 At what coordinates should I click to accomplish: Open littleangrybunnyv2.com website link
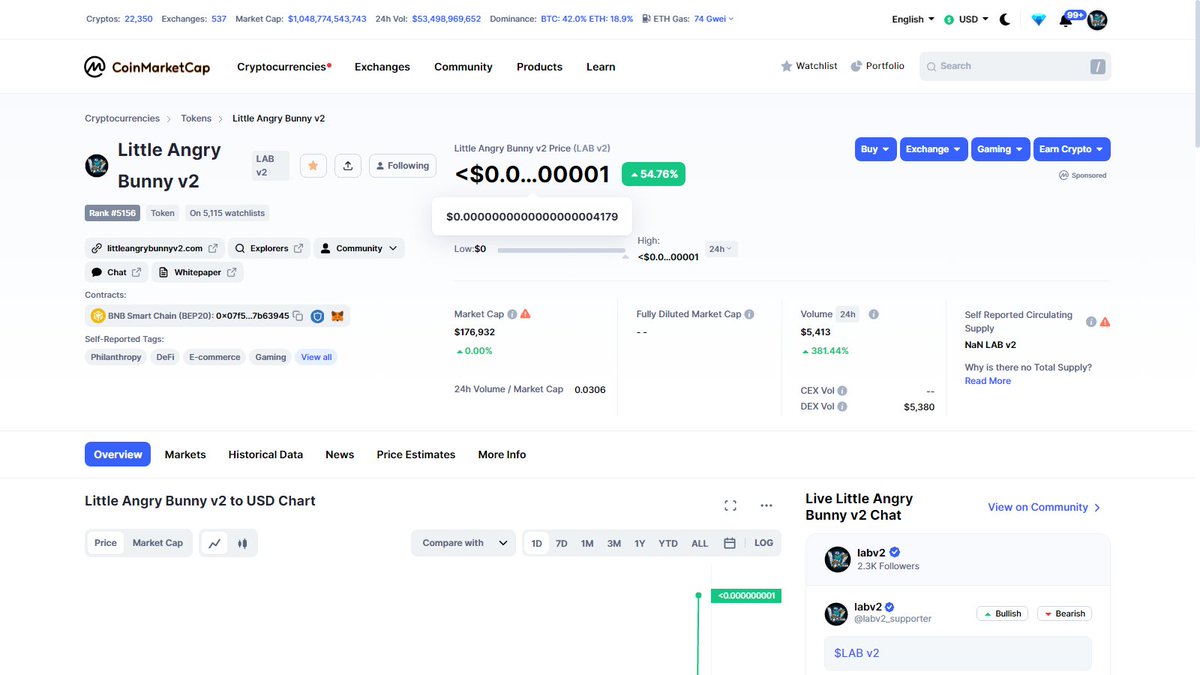point(155,248)
